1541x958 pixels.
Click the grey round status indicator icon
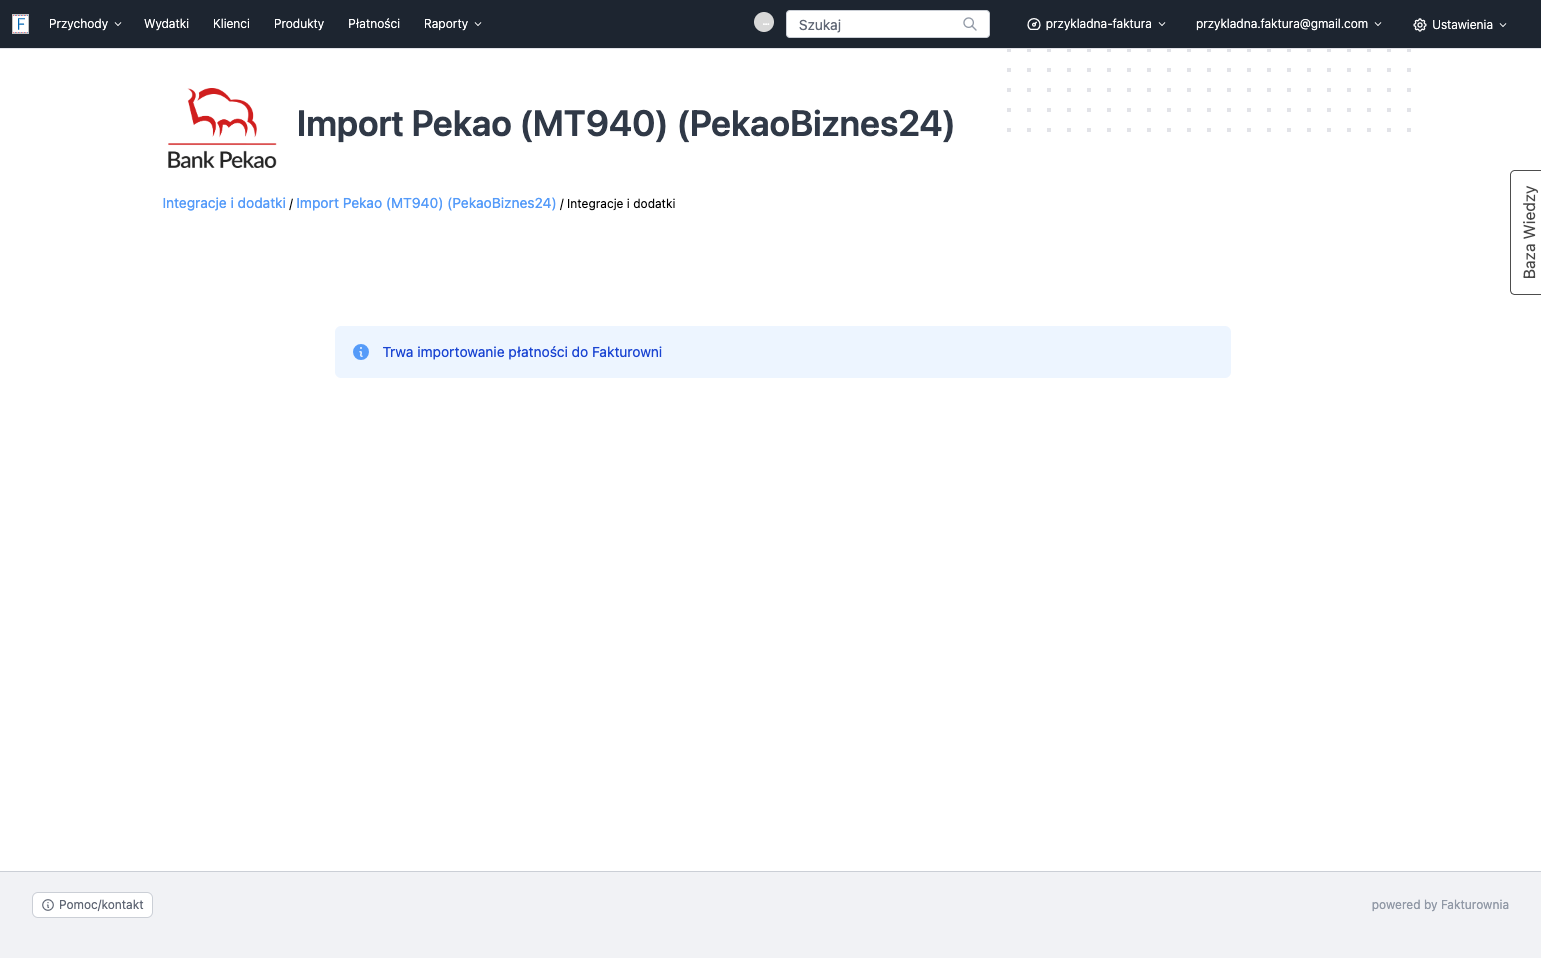(764, 22)
